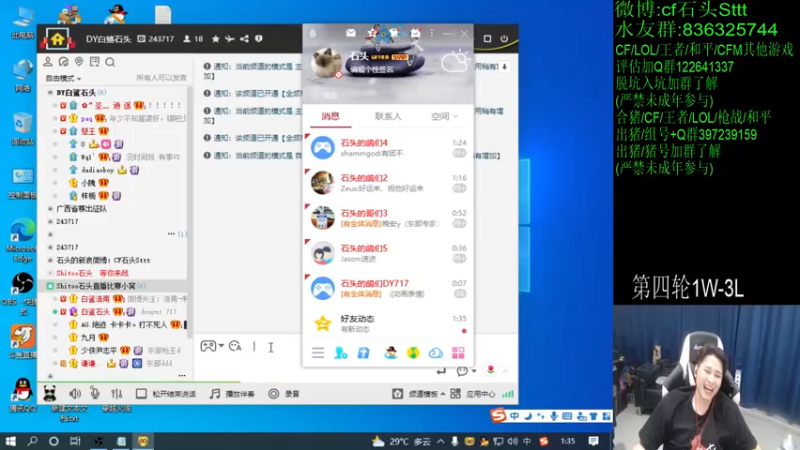Open 应用中心 app center
This screenshot has width=800, height=450.
pos(473,394)
